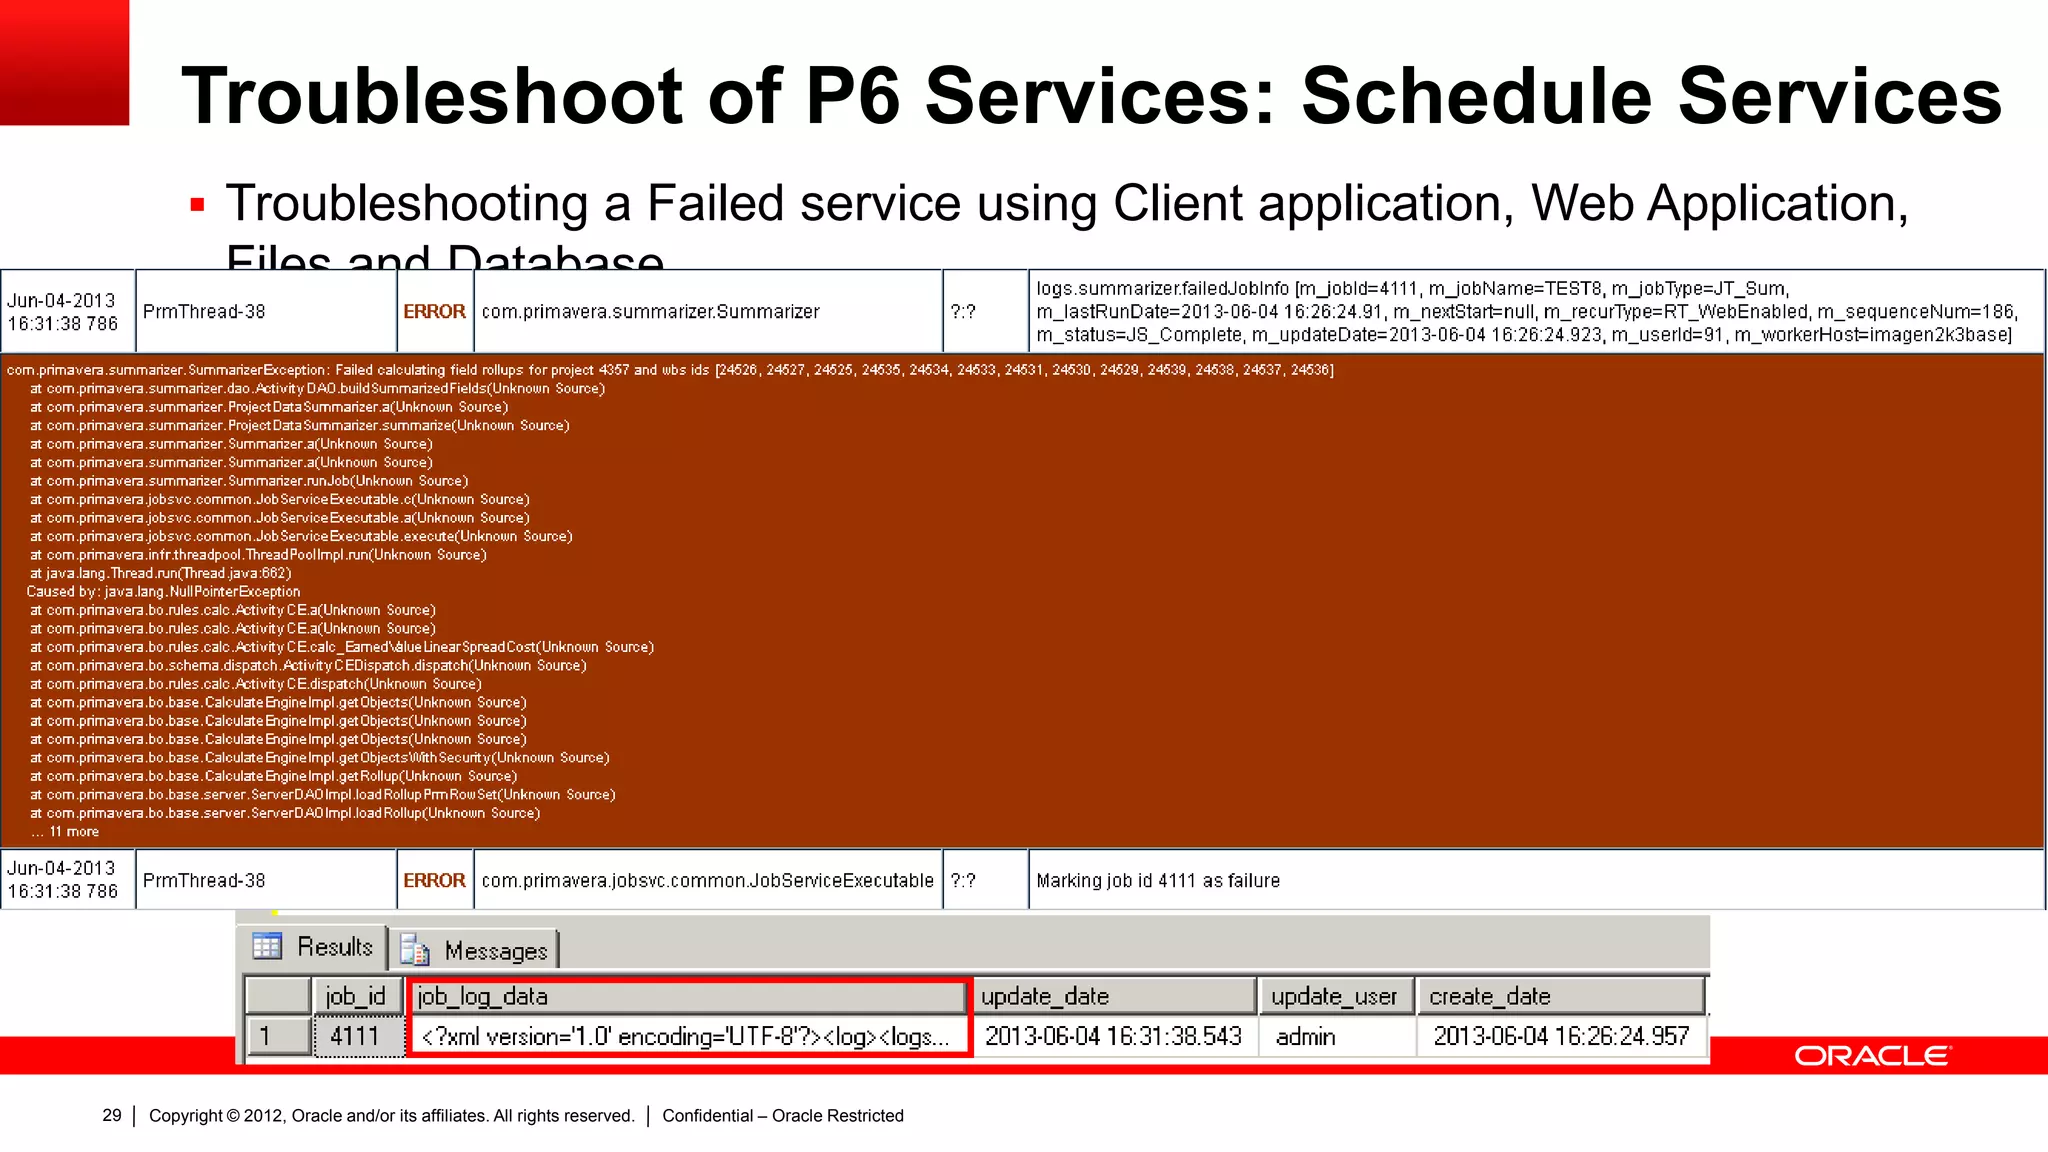Click the ThreadPoolImpl.run stack line

click(x=258, y=554)
